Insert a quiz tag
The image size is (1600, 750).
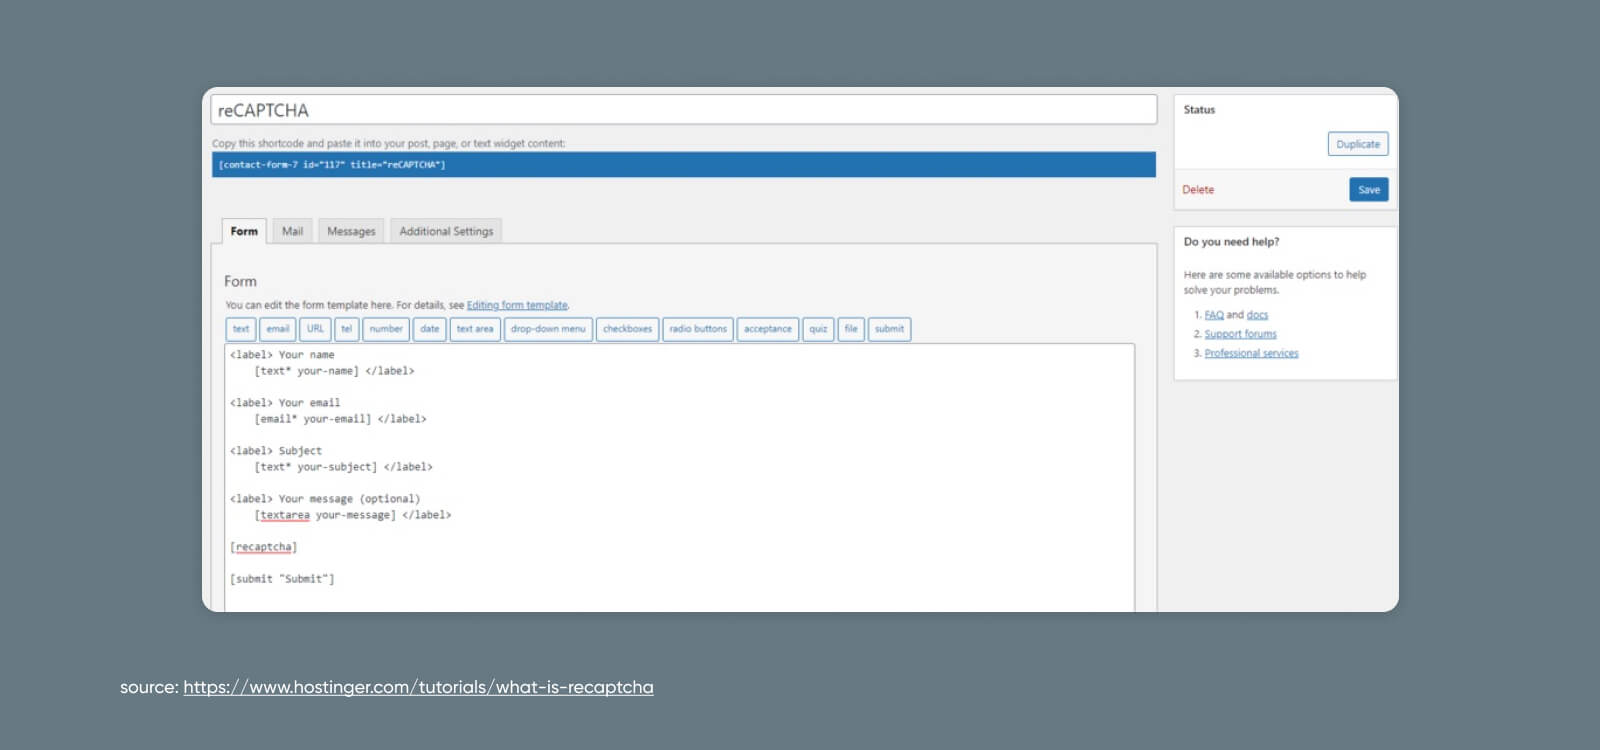pos(818,329)
